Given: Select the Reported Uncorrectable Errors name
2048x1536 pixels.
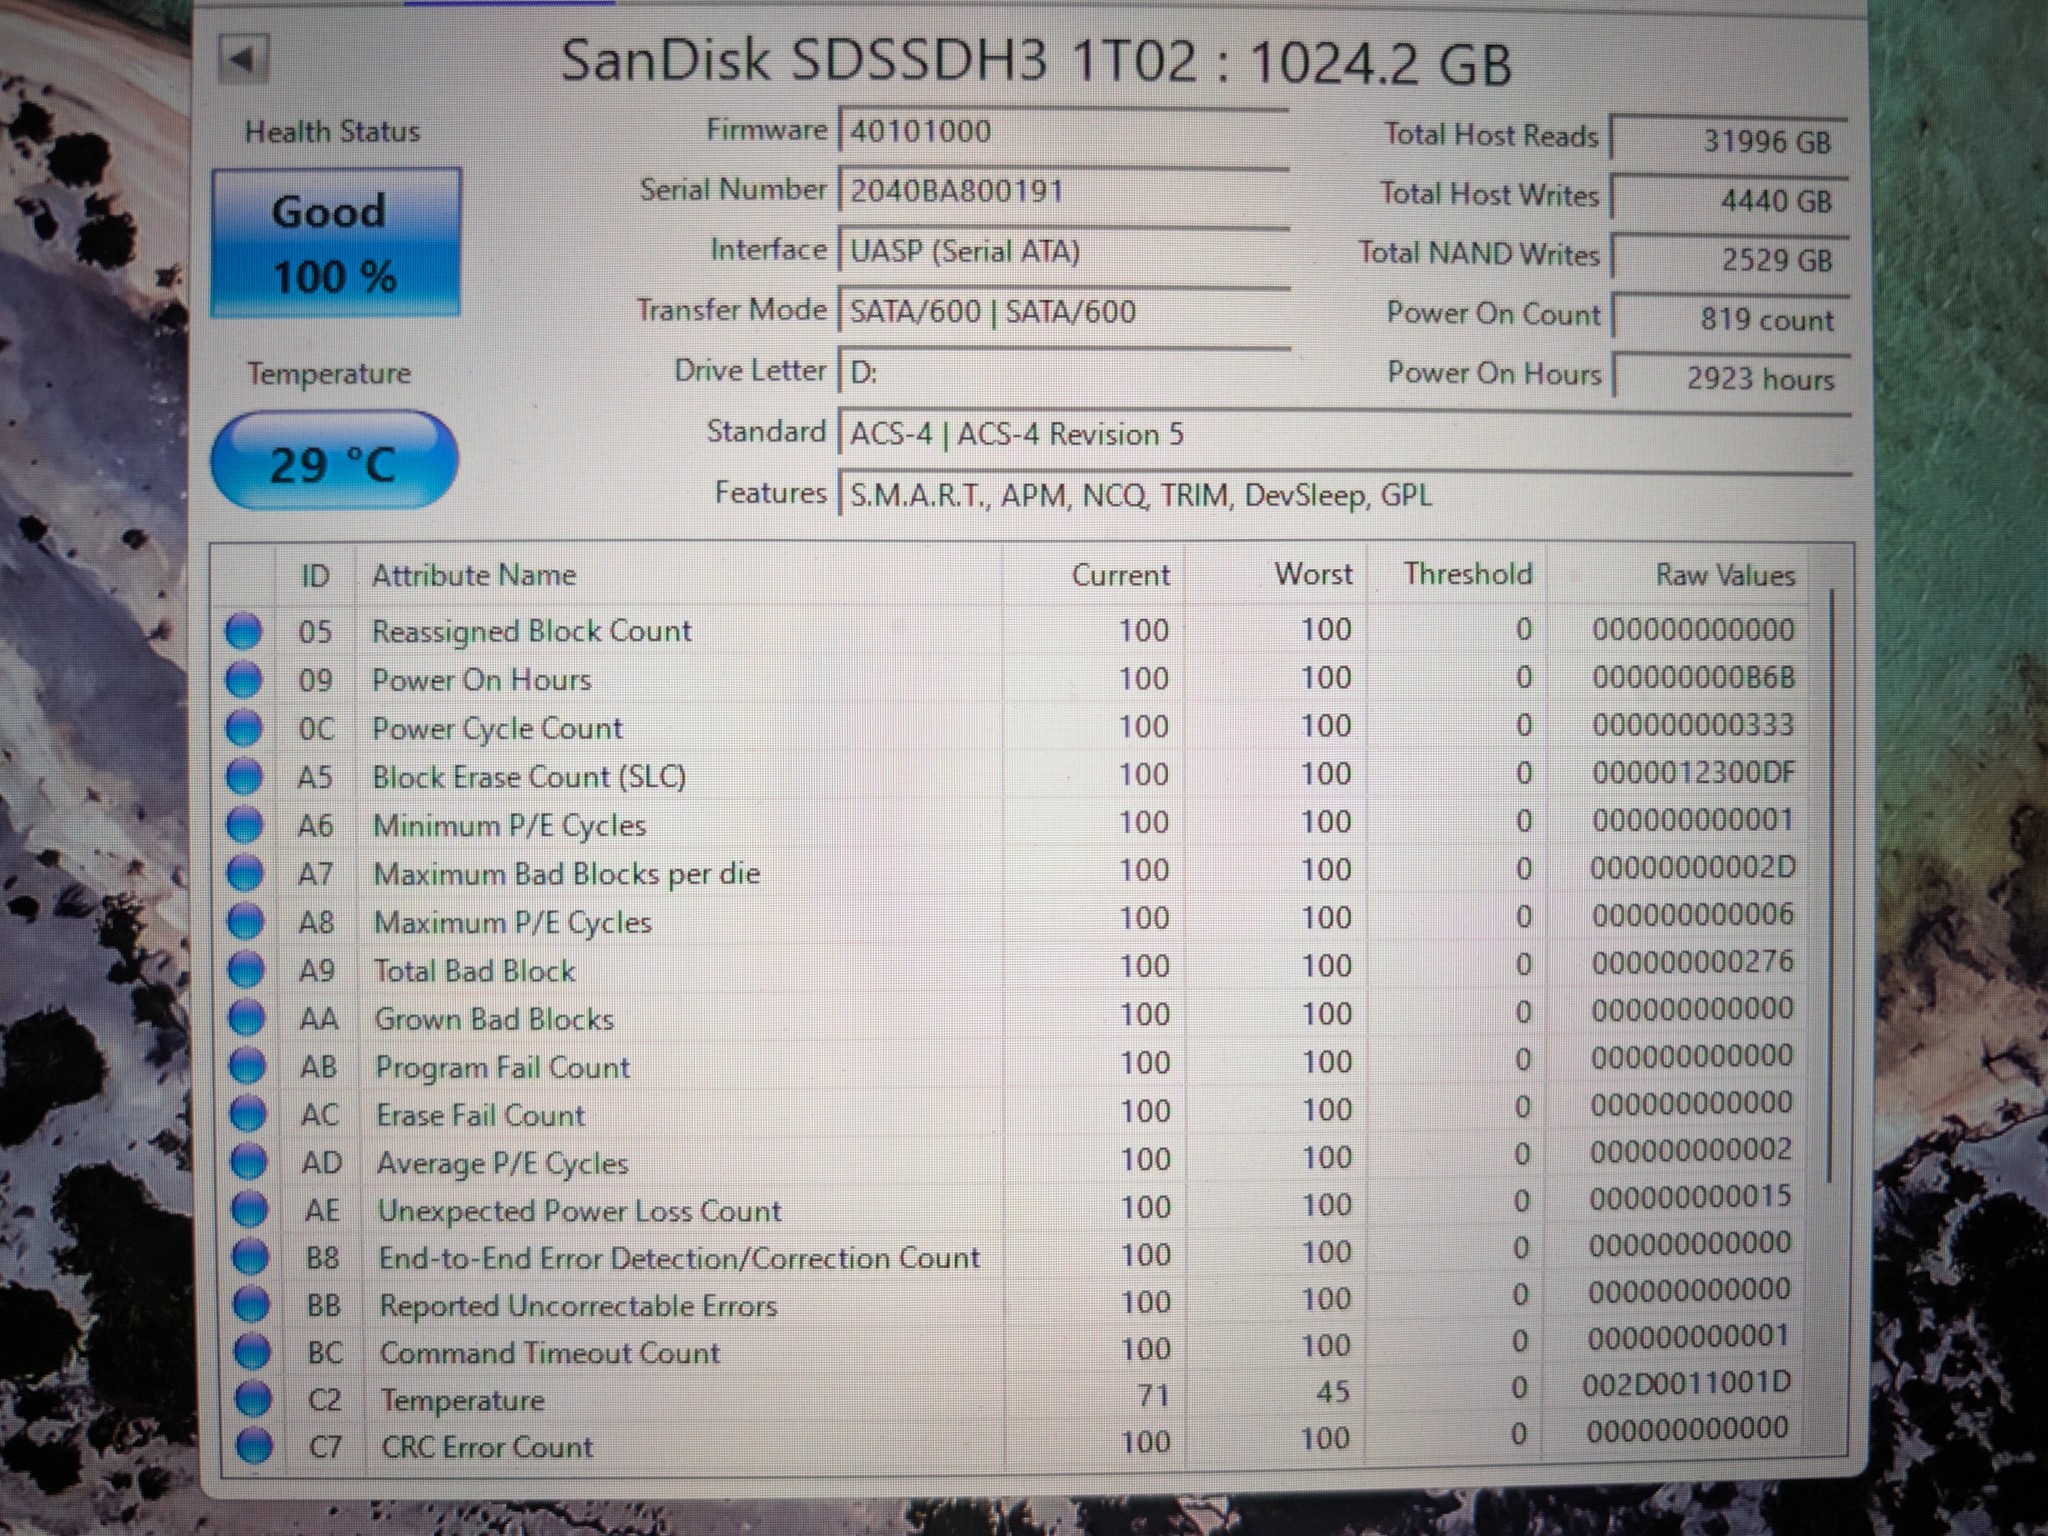Looking at the screenshot, I should tap(578, 1306).
